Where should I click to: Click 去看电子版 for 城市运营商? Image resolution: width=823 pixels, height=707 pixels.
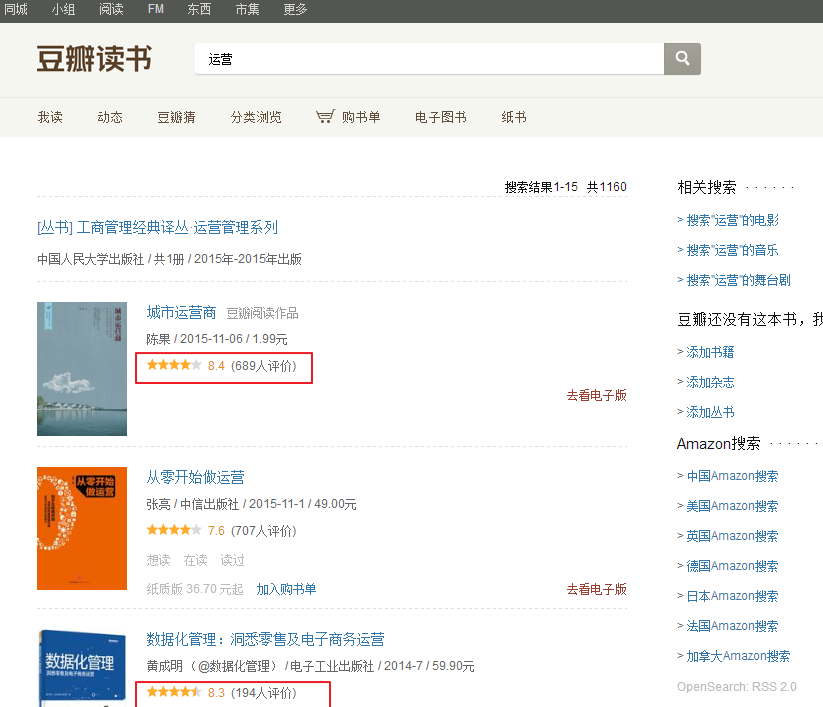[594, 395]
